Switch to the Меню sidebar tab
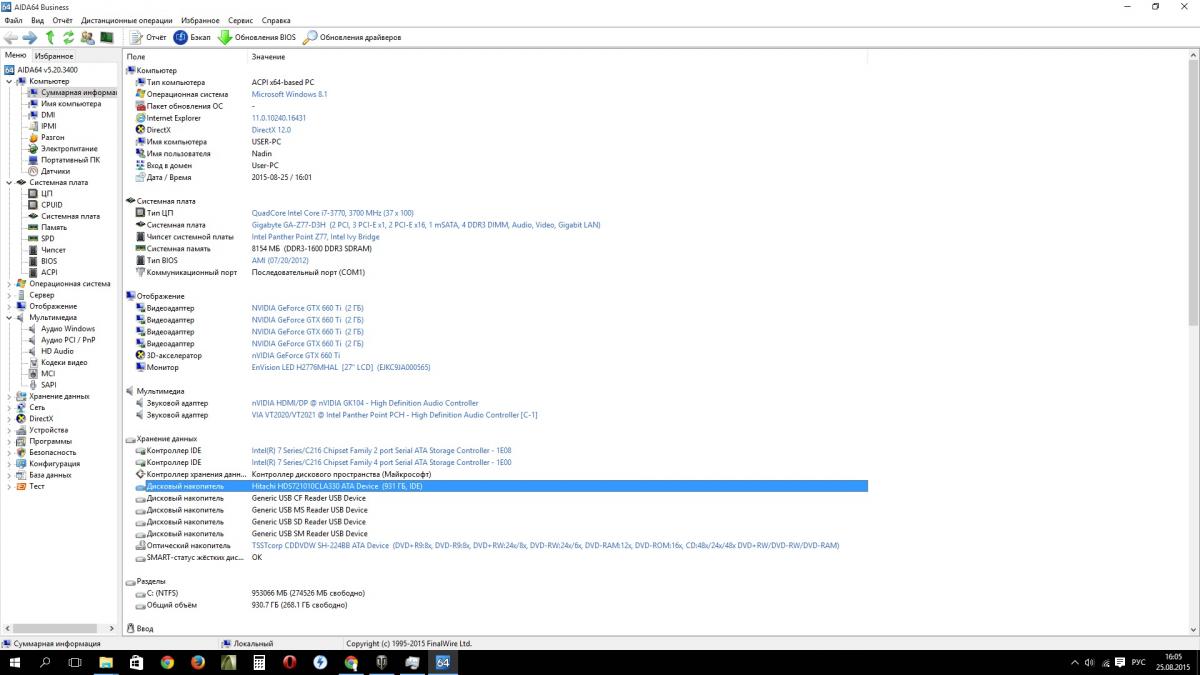This screenshot has width=1200, height=675. tap(15, 56)
